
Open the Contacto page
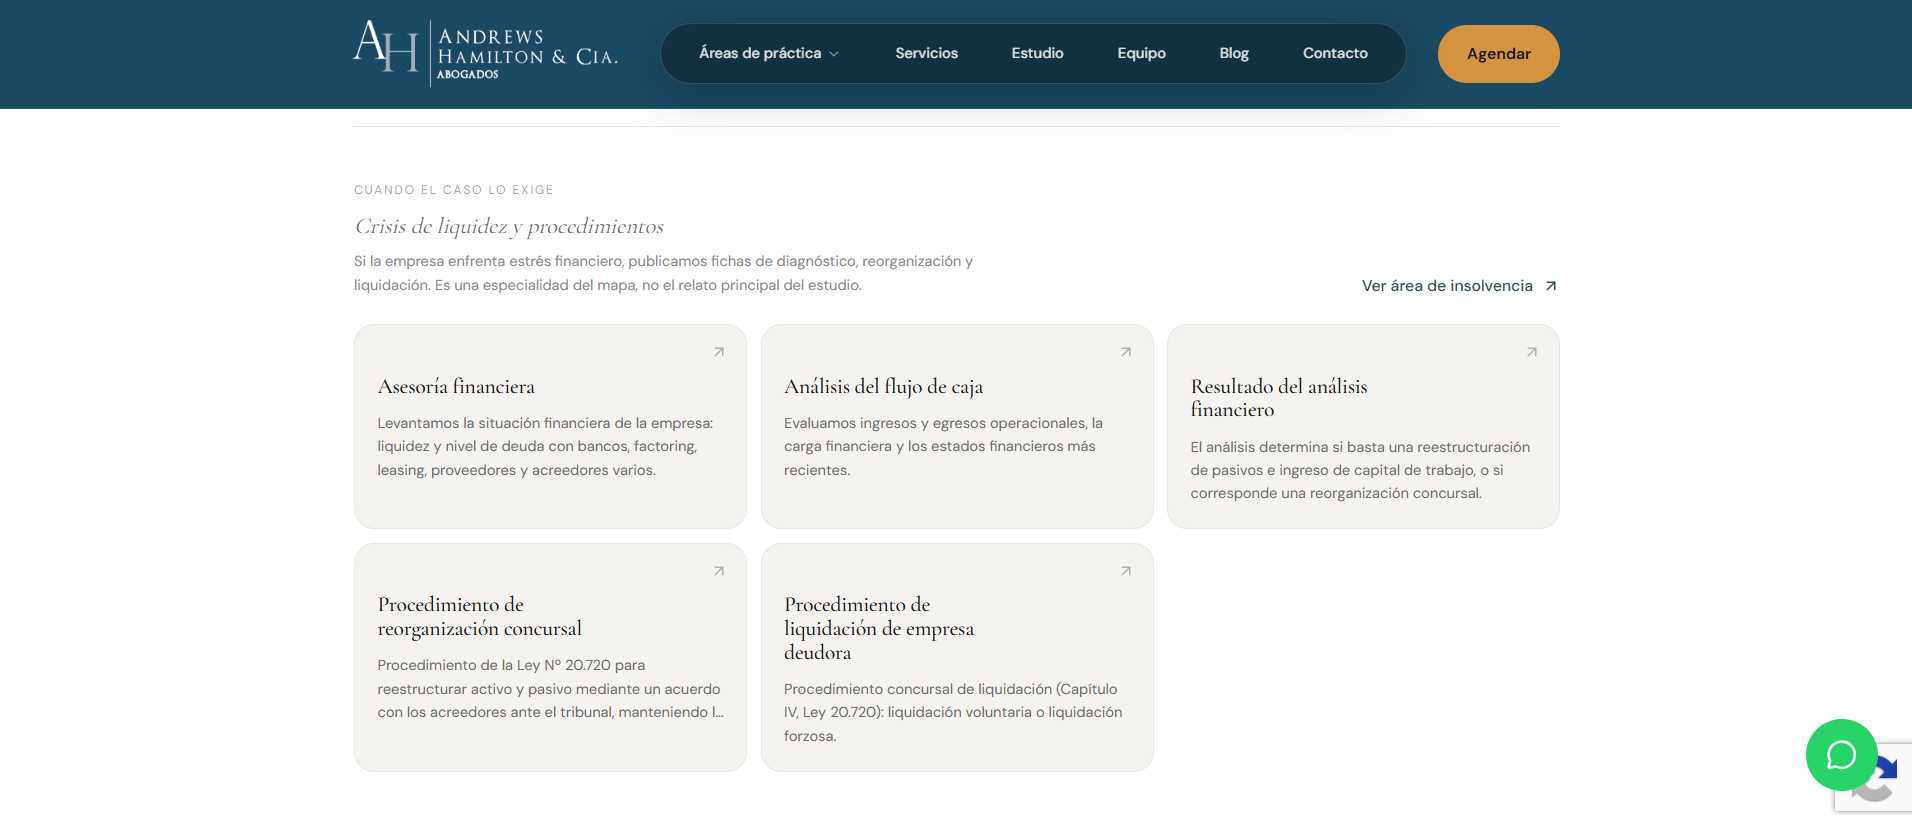click(1335, 53)
